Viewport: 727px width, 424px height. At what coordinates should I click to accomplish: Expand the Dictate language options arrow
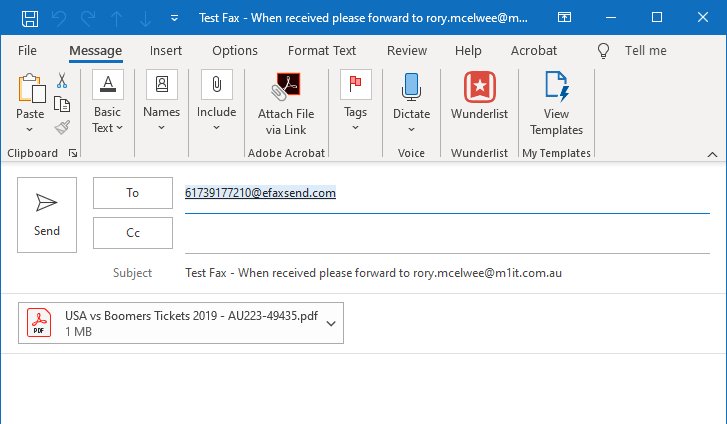(411, 129)
